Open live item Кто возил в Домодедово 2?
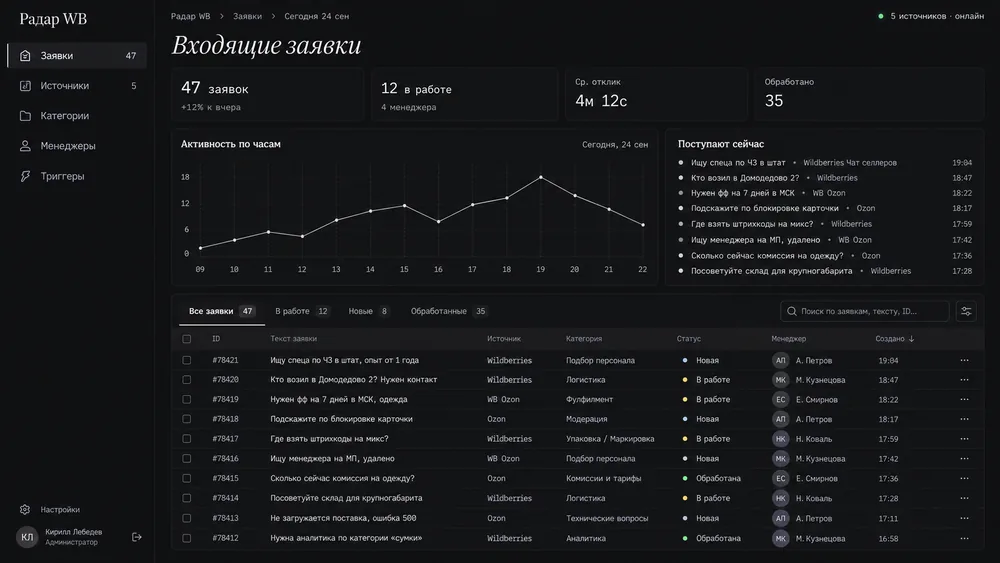 (745, 178)
